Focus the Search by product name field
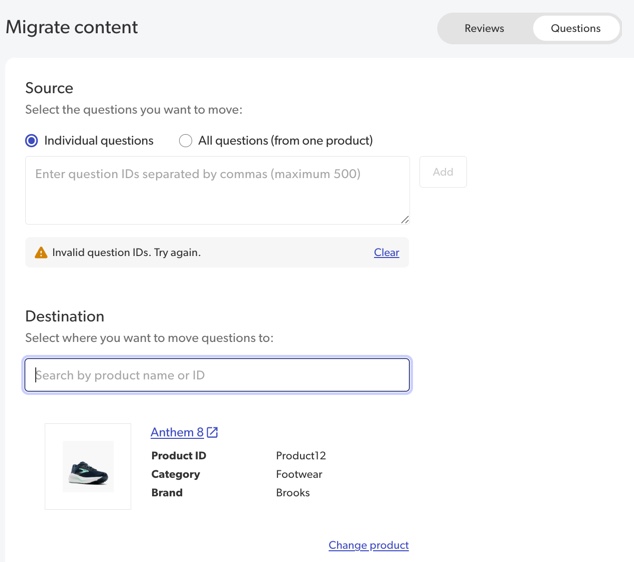 pyautogui.click(x=217, y=375)
